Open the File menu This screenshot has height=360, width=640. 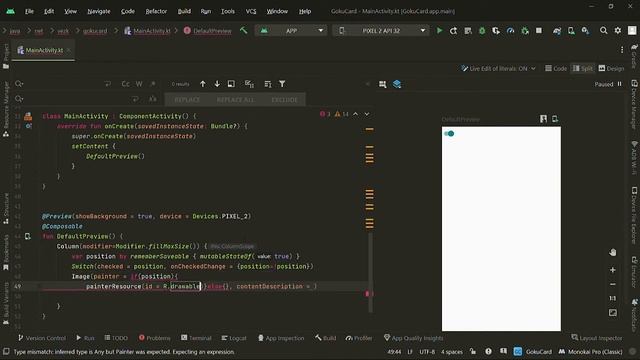coord(29,11)
